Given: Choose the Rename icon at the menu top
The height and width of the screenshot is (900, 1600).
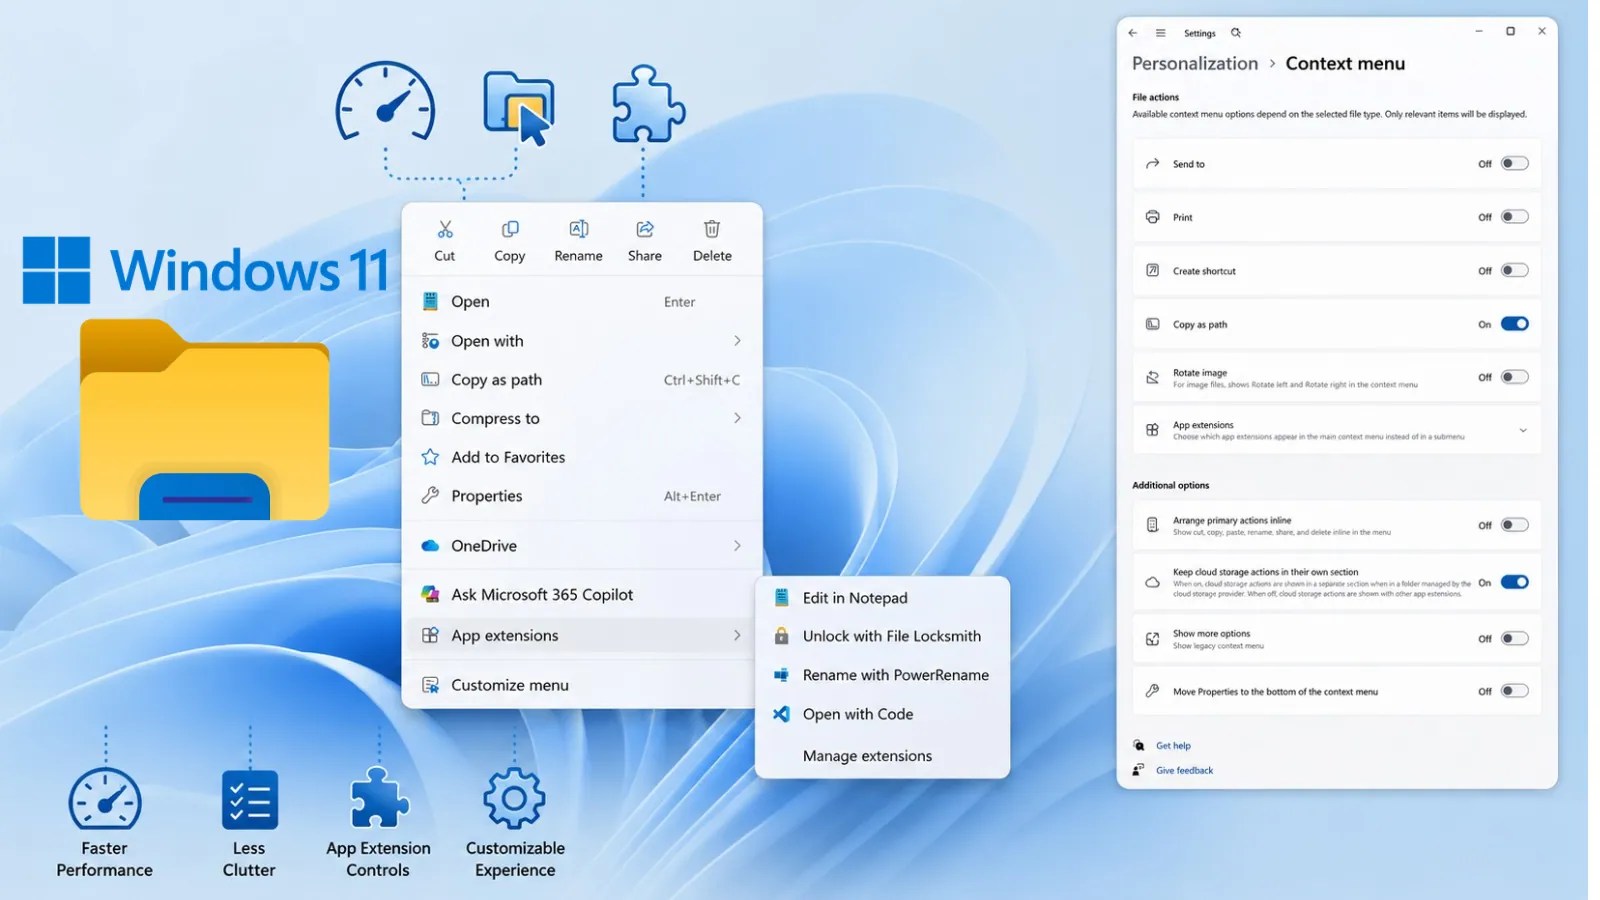Looking at the screenshot, I should [579, 229].
